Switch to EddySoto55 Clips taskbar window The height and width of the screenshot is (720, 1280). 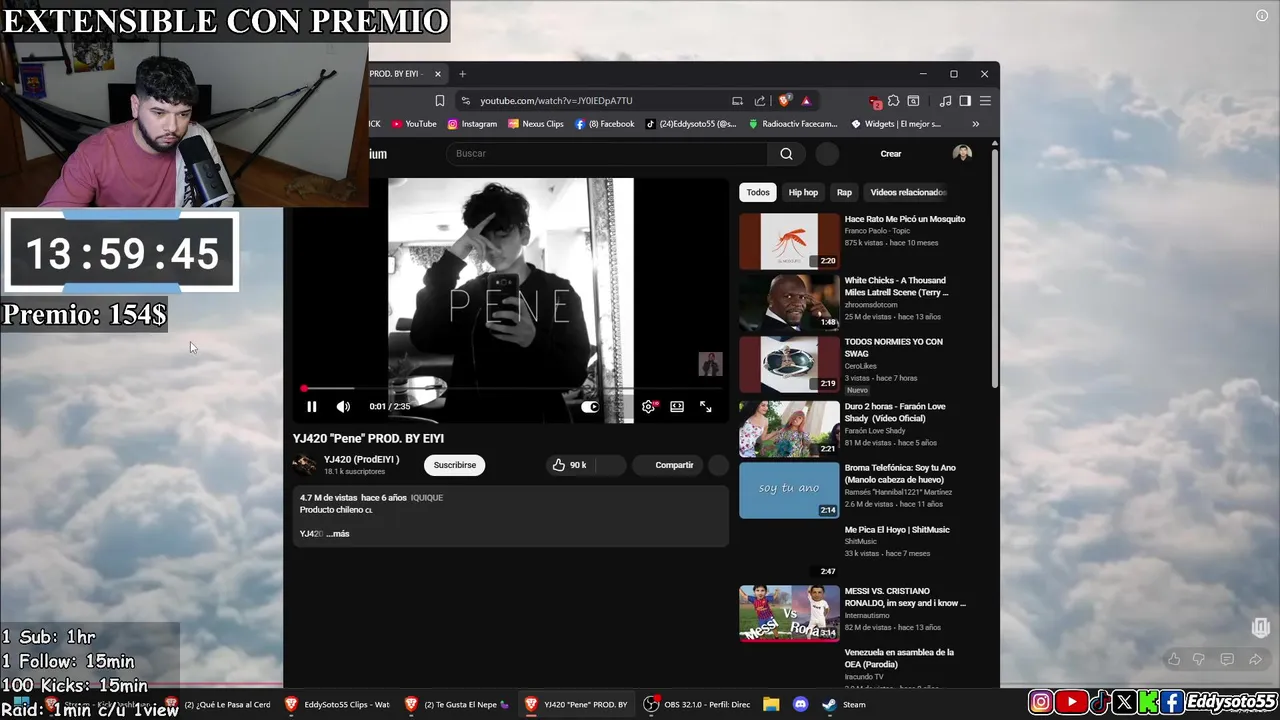(337, 704)
